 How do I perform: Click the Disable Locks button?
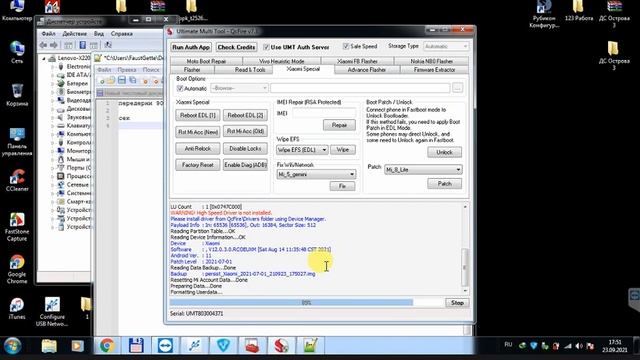click(x=245, y=149)
